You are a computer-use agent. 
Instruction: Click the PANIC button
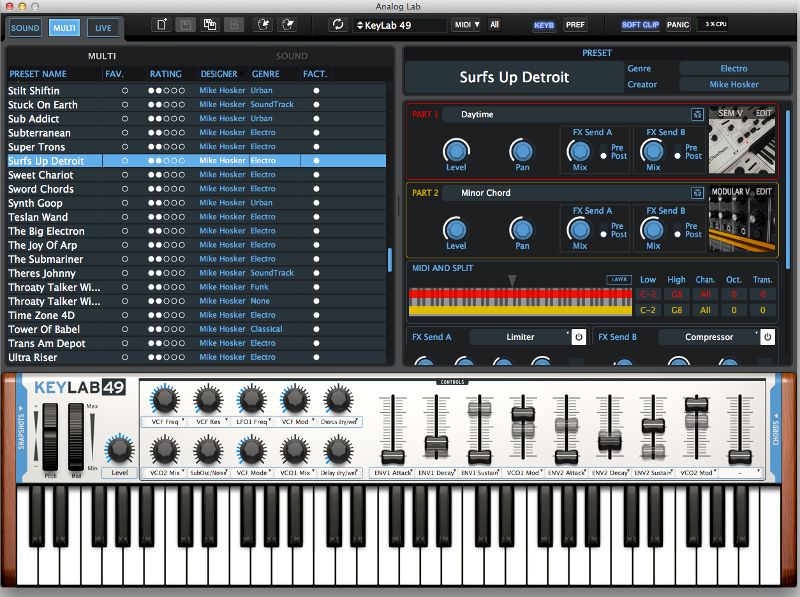(678, 24)
